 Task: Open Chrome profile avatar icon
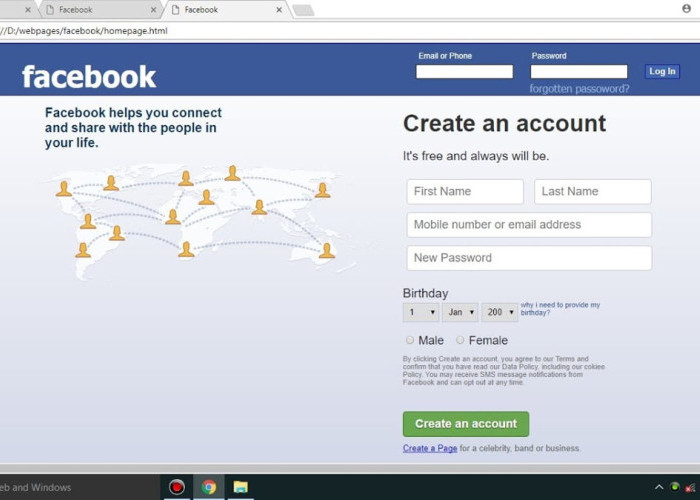coord(687,8)
